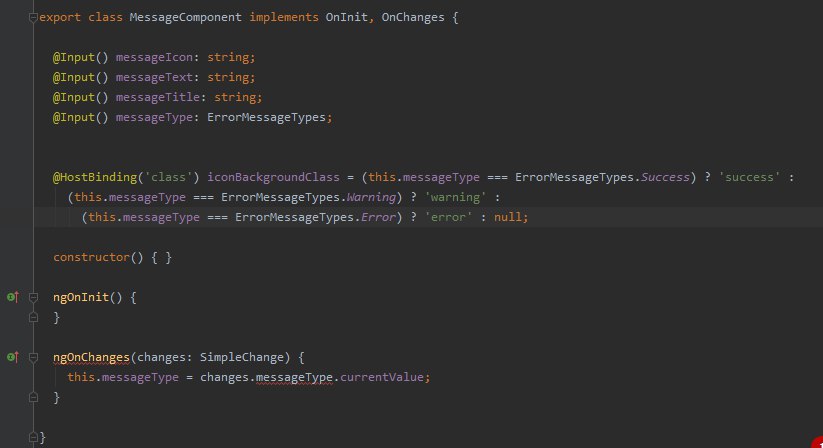
Task: Click the Error enum member
Action: click(x=378, y=217)
